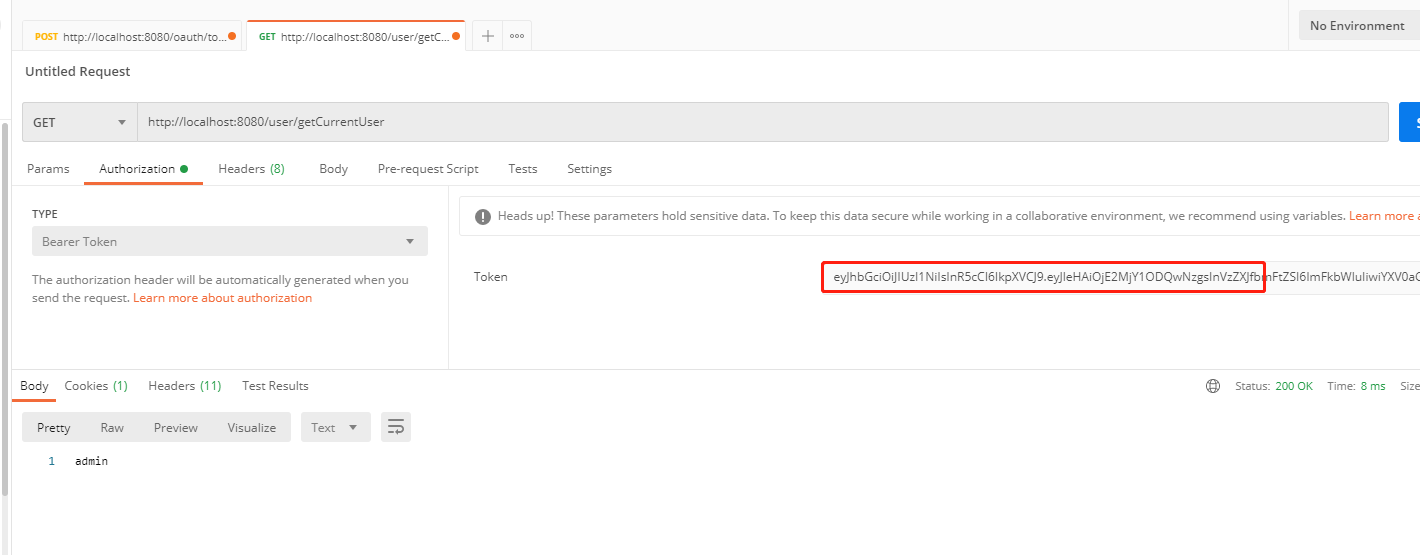Open the Params tab
The image size is (1420, 555).
[x=48, y=169]
